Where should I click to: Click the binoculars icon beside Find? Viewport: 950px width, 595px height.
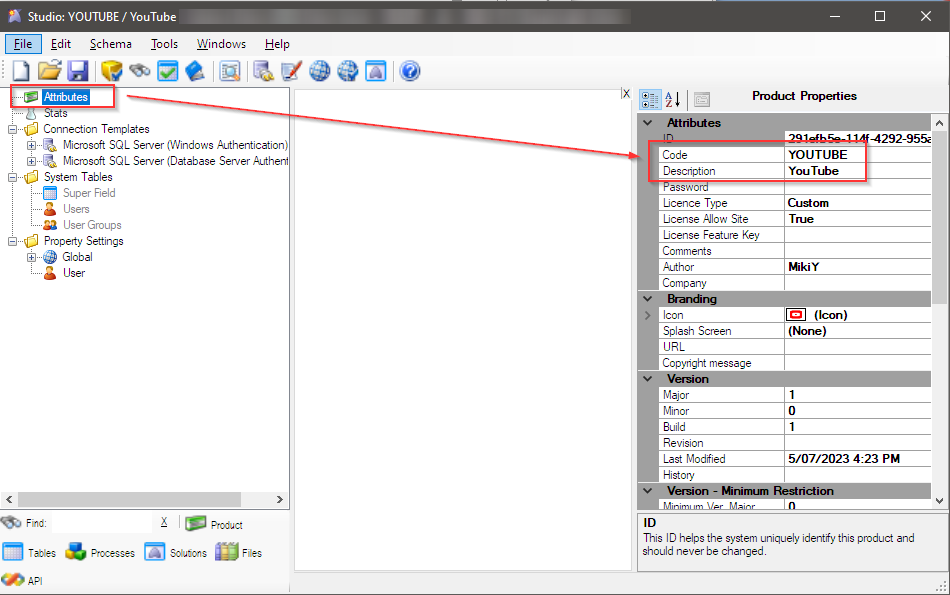click(x=11, y=522)
